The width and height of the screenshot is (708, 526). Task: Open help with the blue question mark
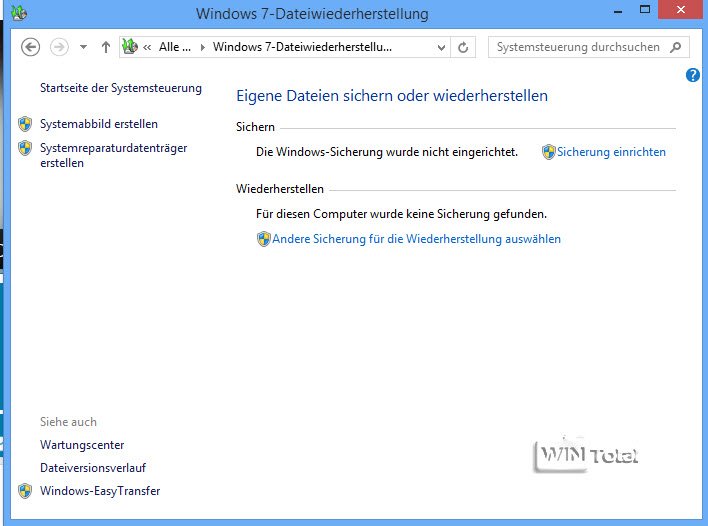coord(693,75)
